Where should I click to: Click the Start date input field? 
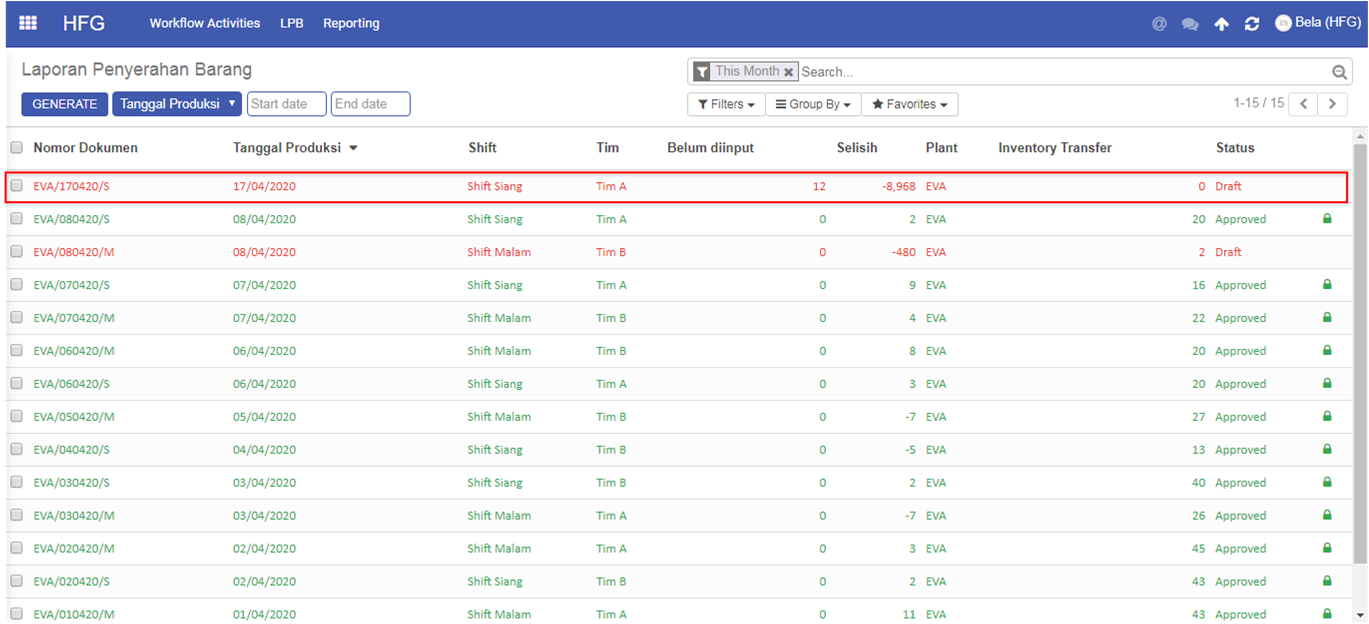coord(287,104)
